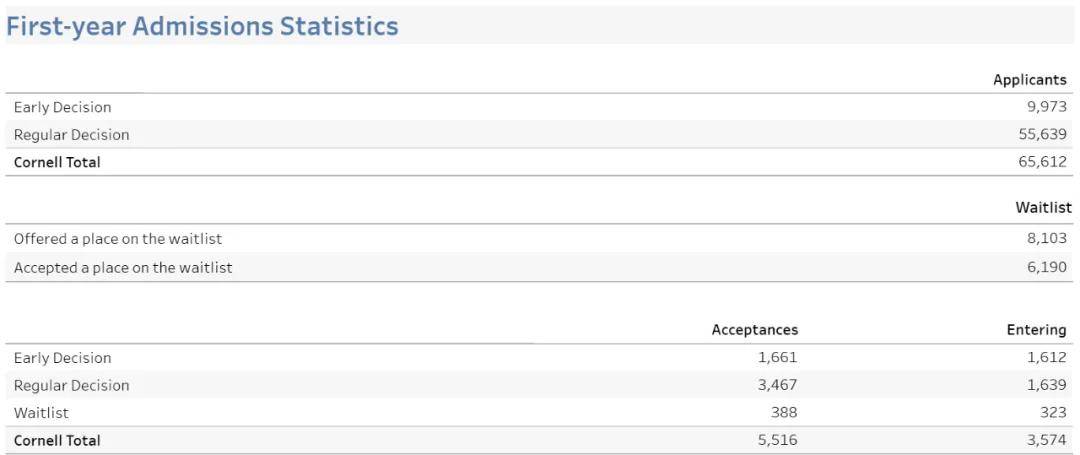
Task: Select the Early Decision entering value 1,612
Action: tap(1046, 357)
